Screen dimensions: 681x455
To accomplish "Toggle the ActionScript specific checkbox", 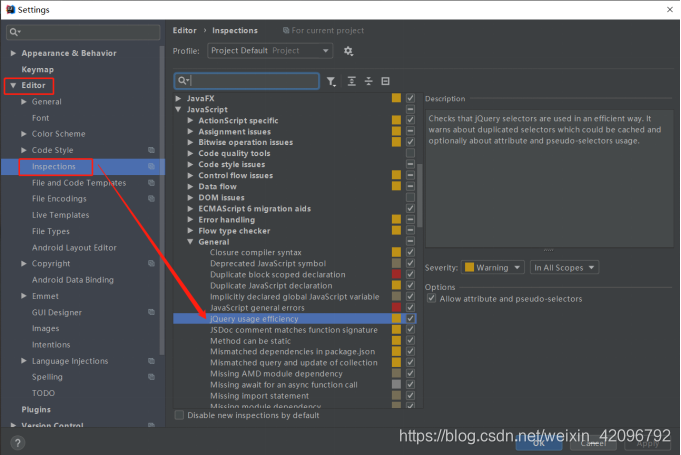I will [x=410, y=120].
